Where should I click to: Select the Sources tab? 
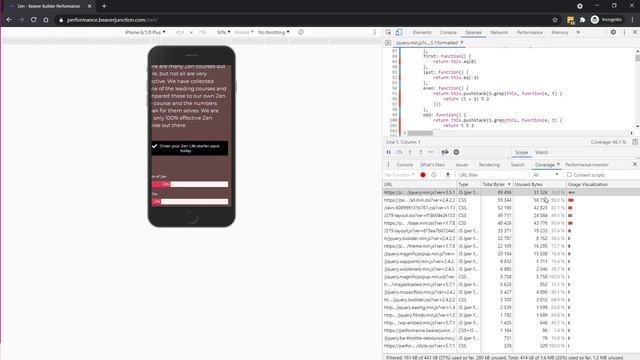(x=473, y=32)
